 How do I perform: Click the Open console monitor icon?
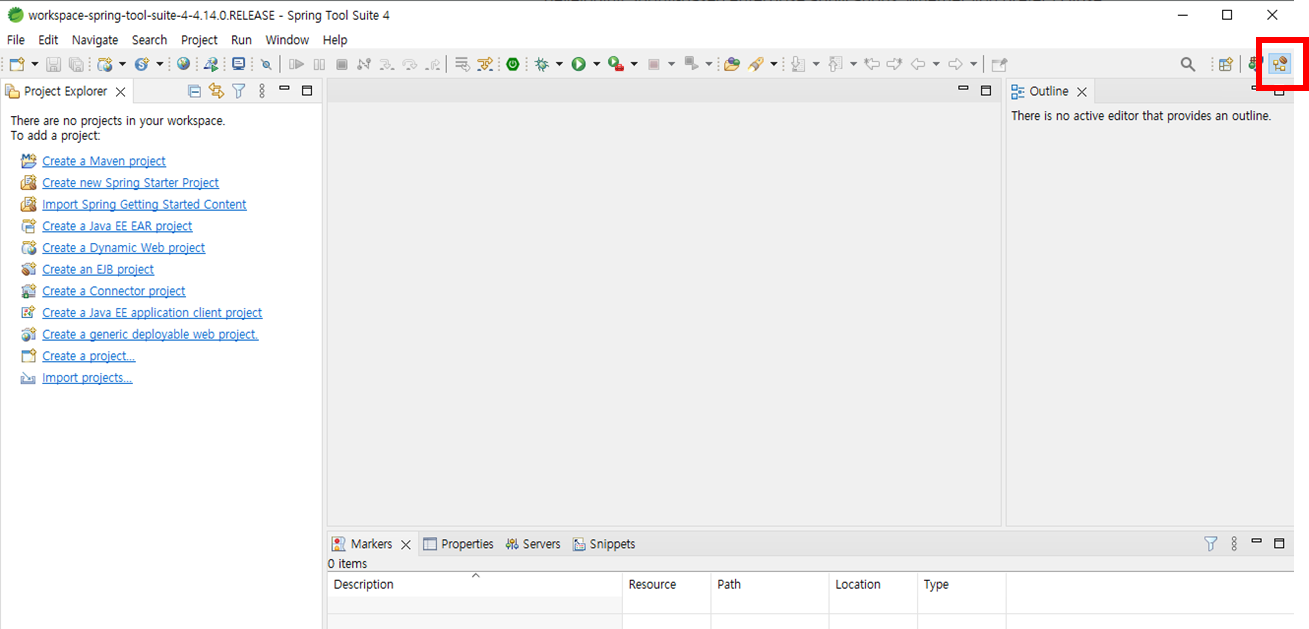(x=238, y=64)
